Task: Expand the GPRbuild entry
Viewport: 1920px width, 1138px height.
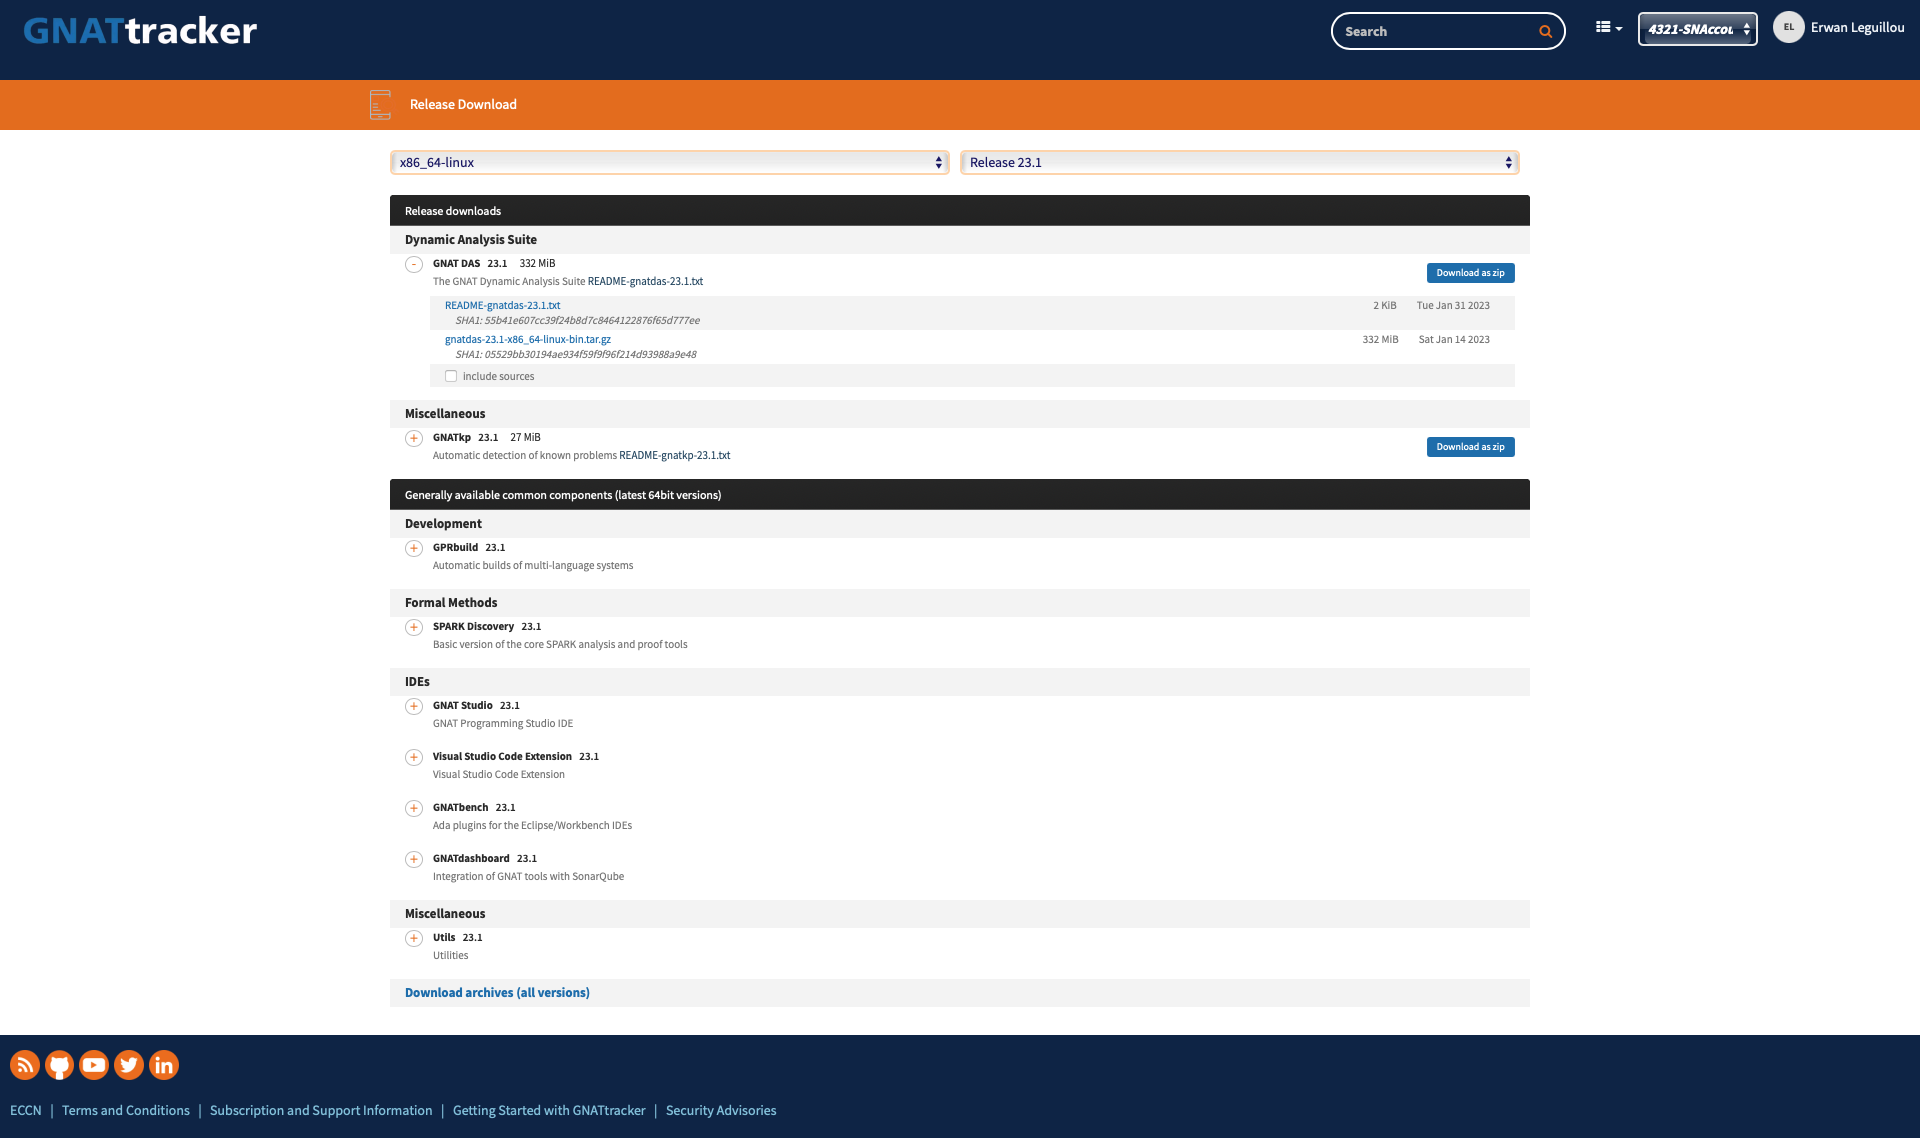Action: click(x=414, y=548)
